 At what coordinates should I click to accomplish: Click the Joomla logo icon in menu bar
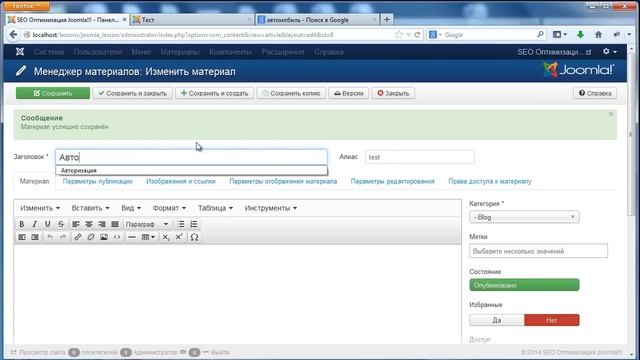20,52
